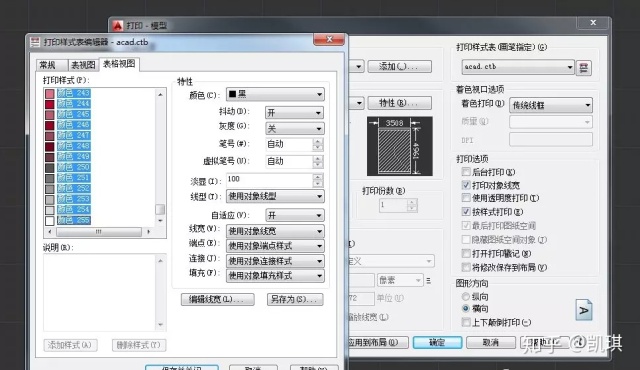Click 确定 in the 打印 dialog
Viewport: 640px width, 370px height.
click(437, 342)
